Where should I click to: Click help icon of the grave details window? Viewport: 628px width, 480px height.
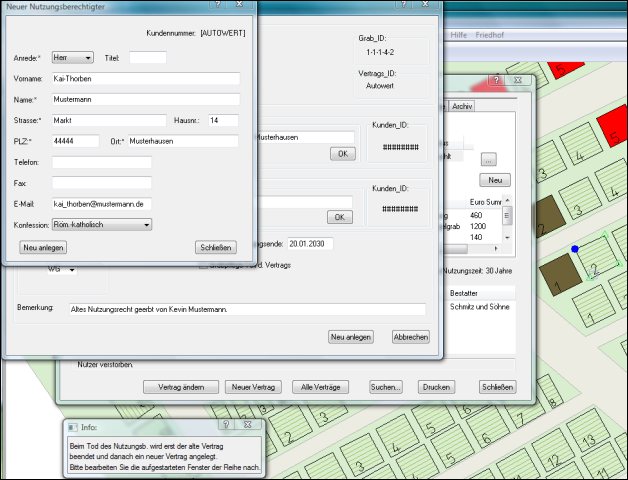tap(496, 80)
